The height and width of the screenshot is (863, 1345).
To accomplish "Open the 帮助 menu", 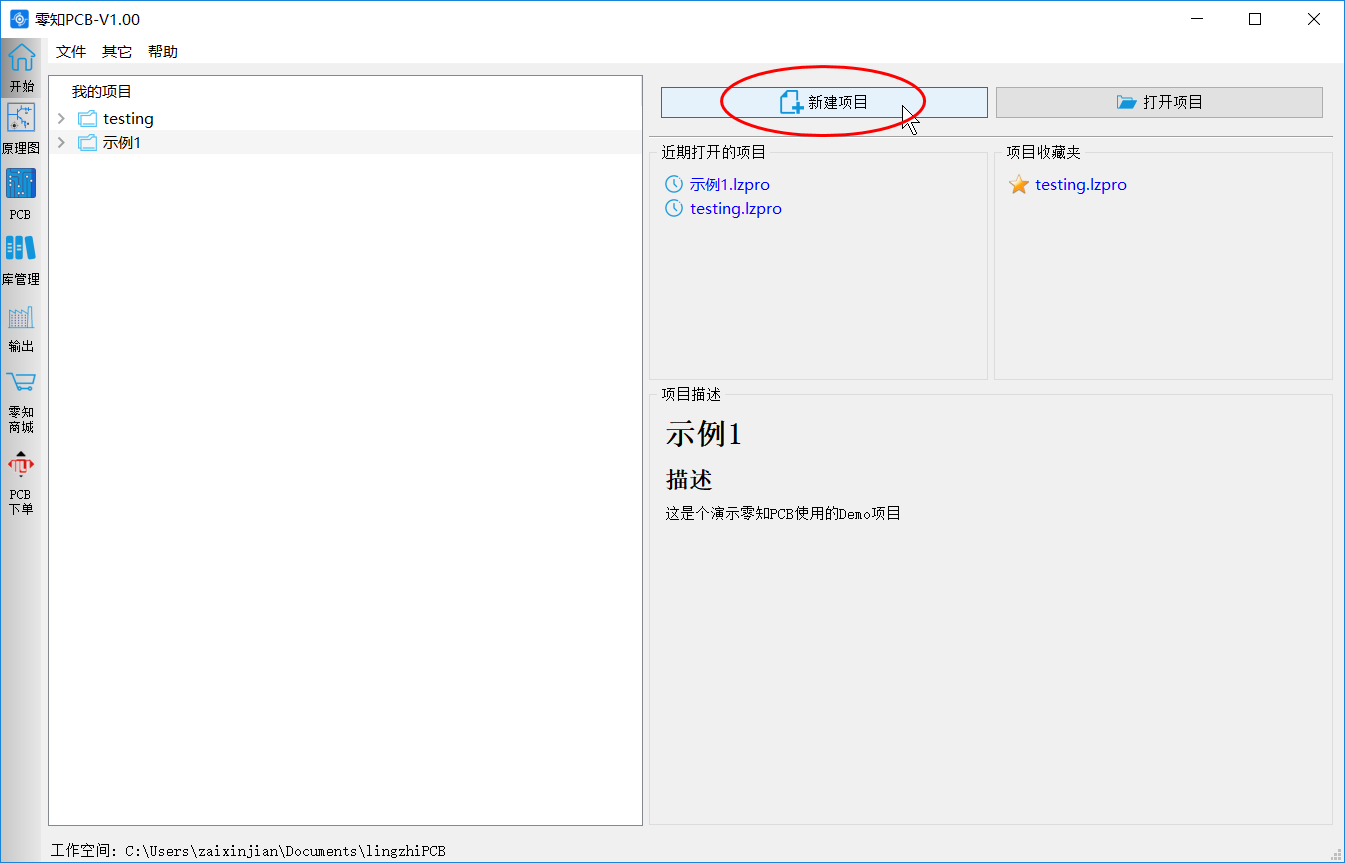I will tap(163, 52).
